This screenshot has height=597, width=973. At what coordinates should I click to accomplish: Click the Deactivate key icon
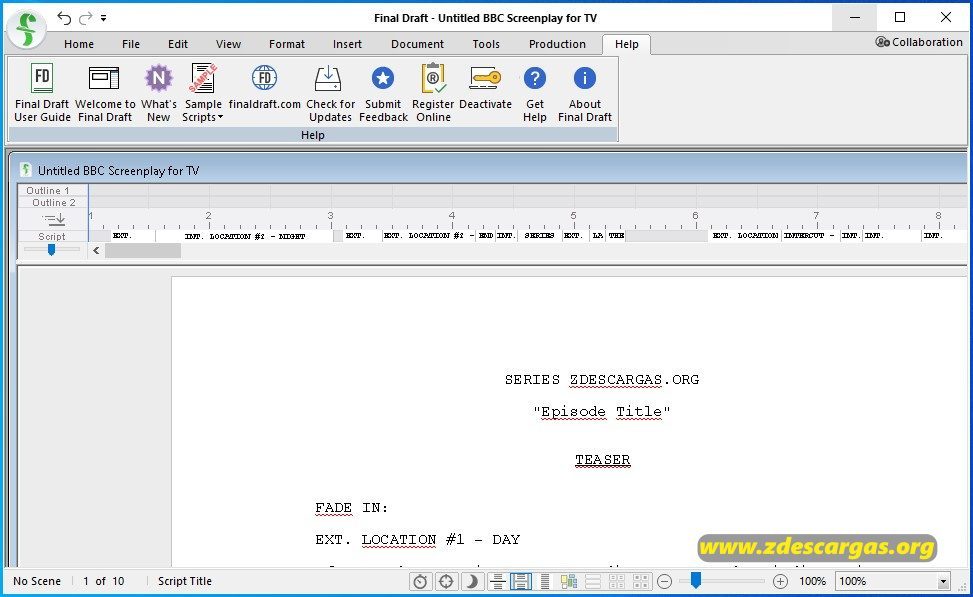pos(485,79)
